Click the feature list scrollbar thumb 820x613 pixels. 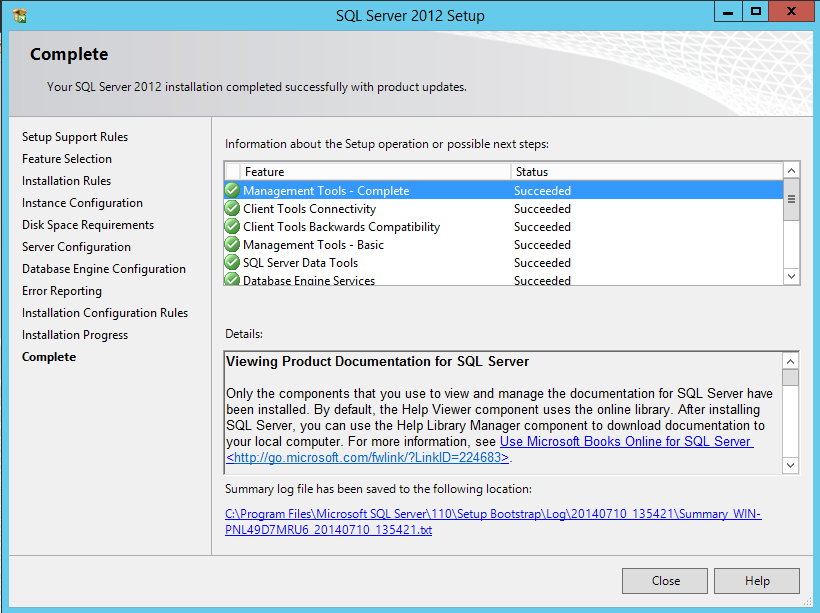792,199
